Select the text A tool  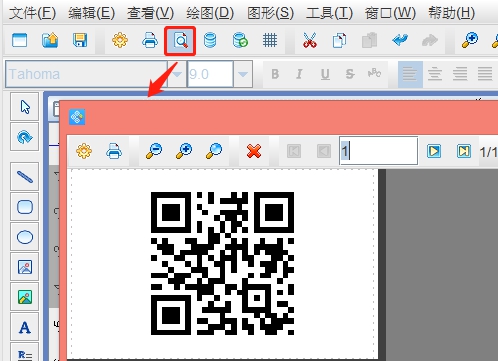25,327
